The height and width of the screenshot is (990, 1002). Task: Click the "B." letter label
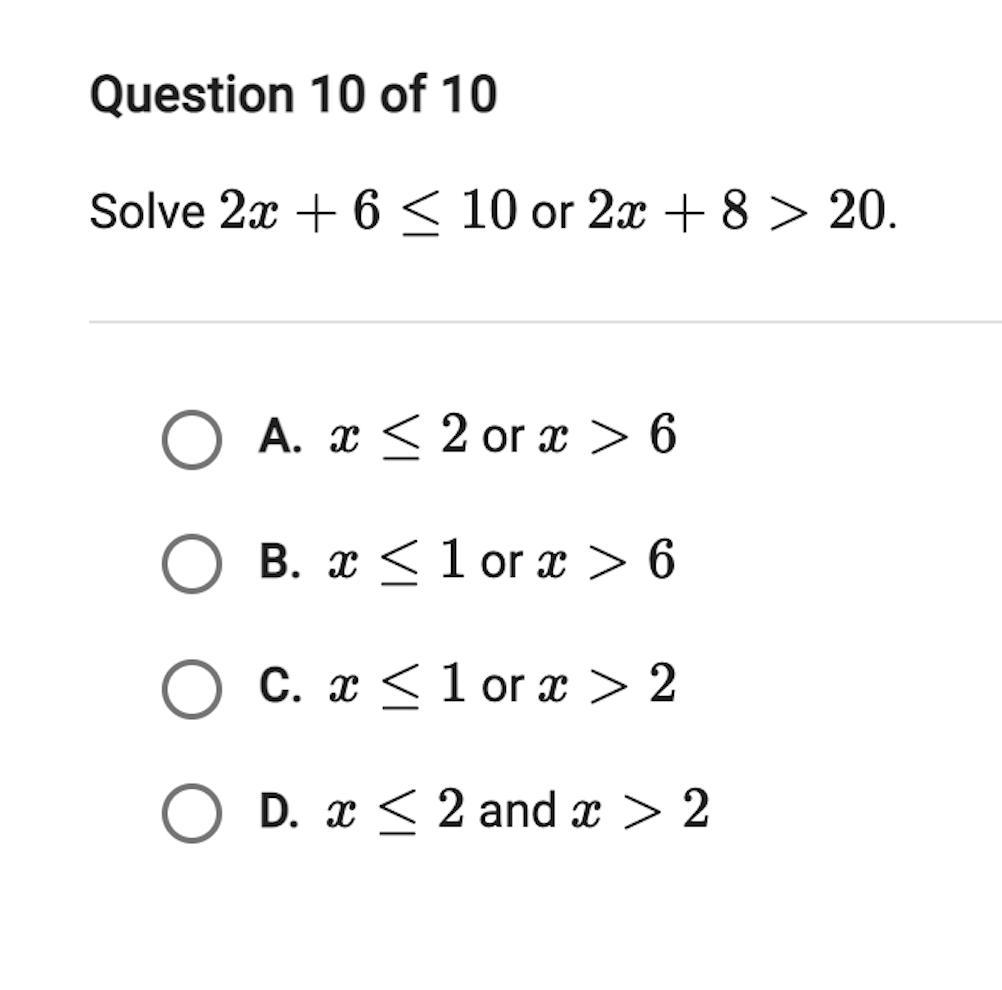[x=280, y=562]
